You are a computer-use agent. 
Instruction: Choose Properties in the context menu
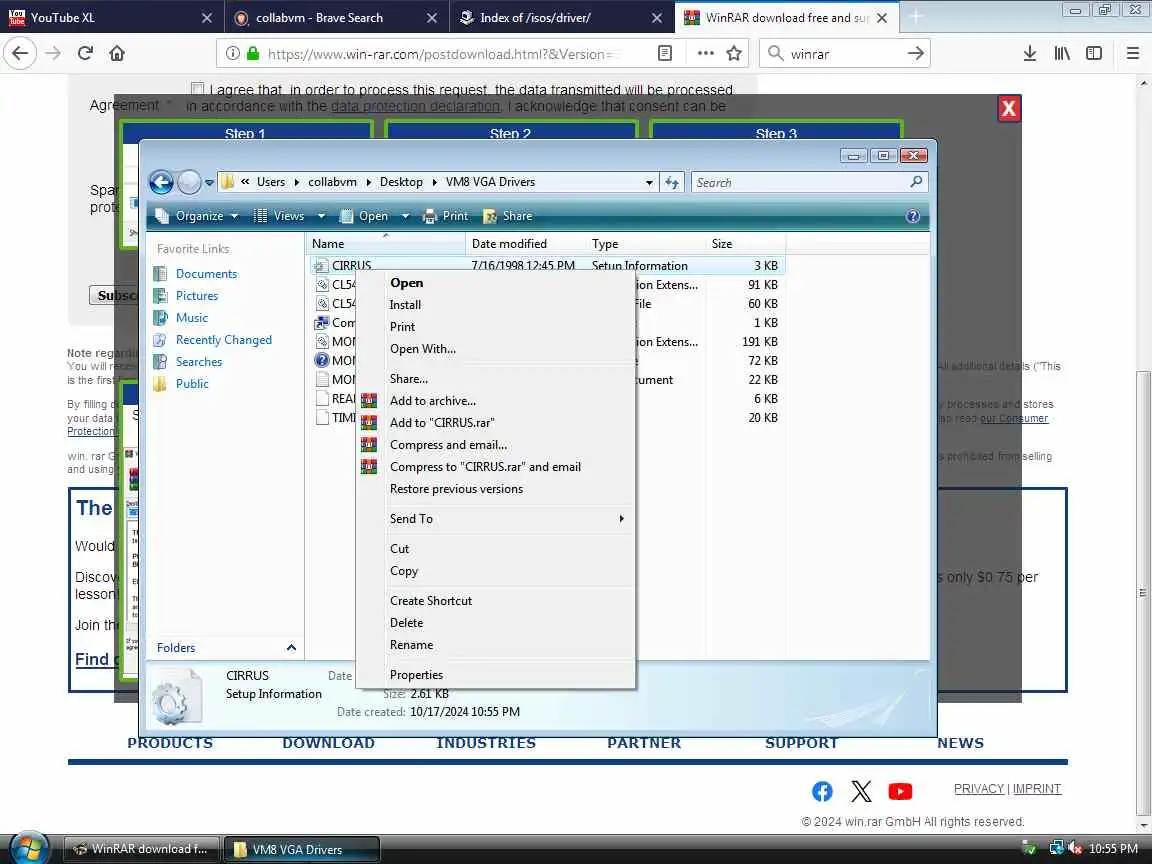[x=496, y=675]
